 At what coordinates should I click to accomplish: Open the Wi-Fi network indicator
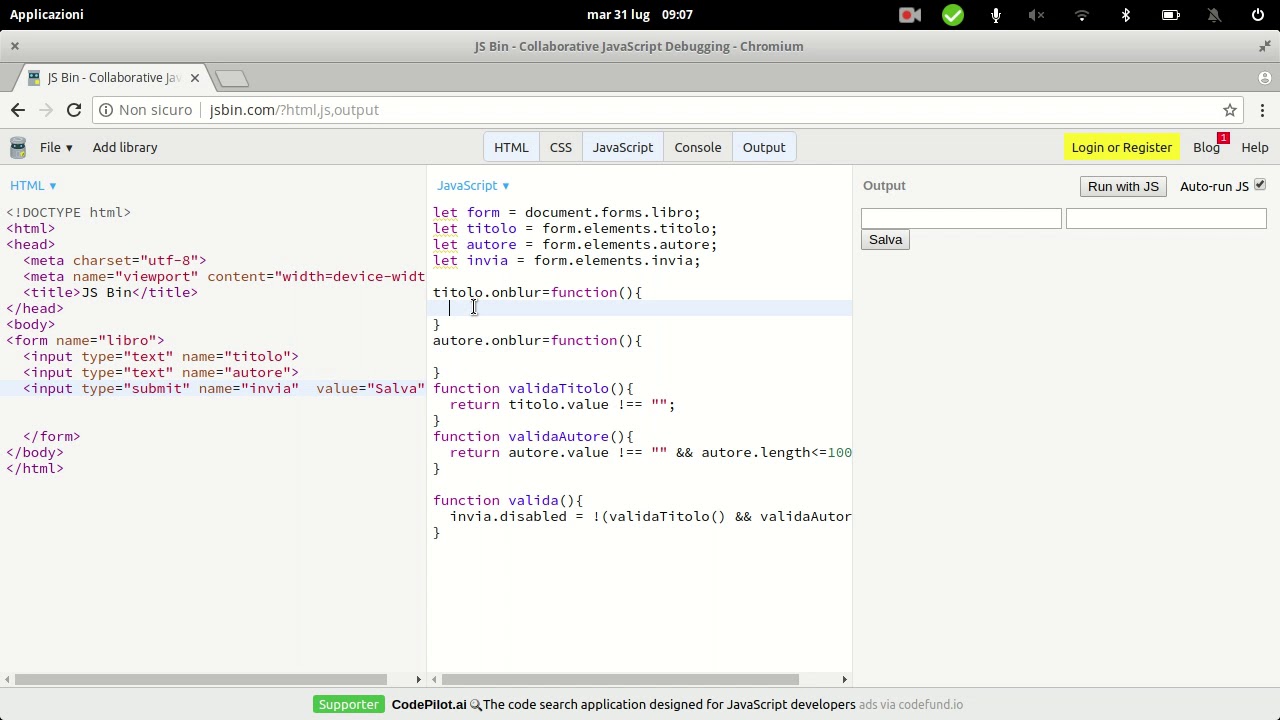coord(1081,15)
